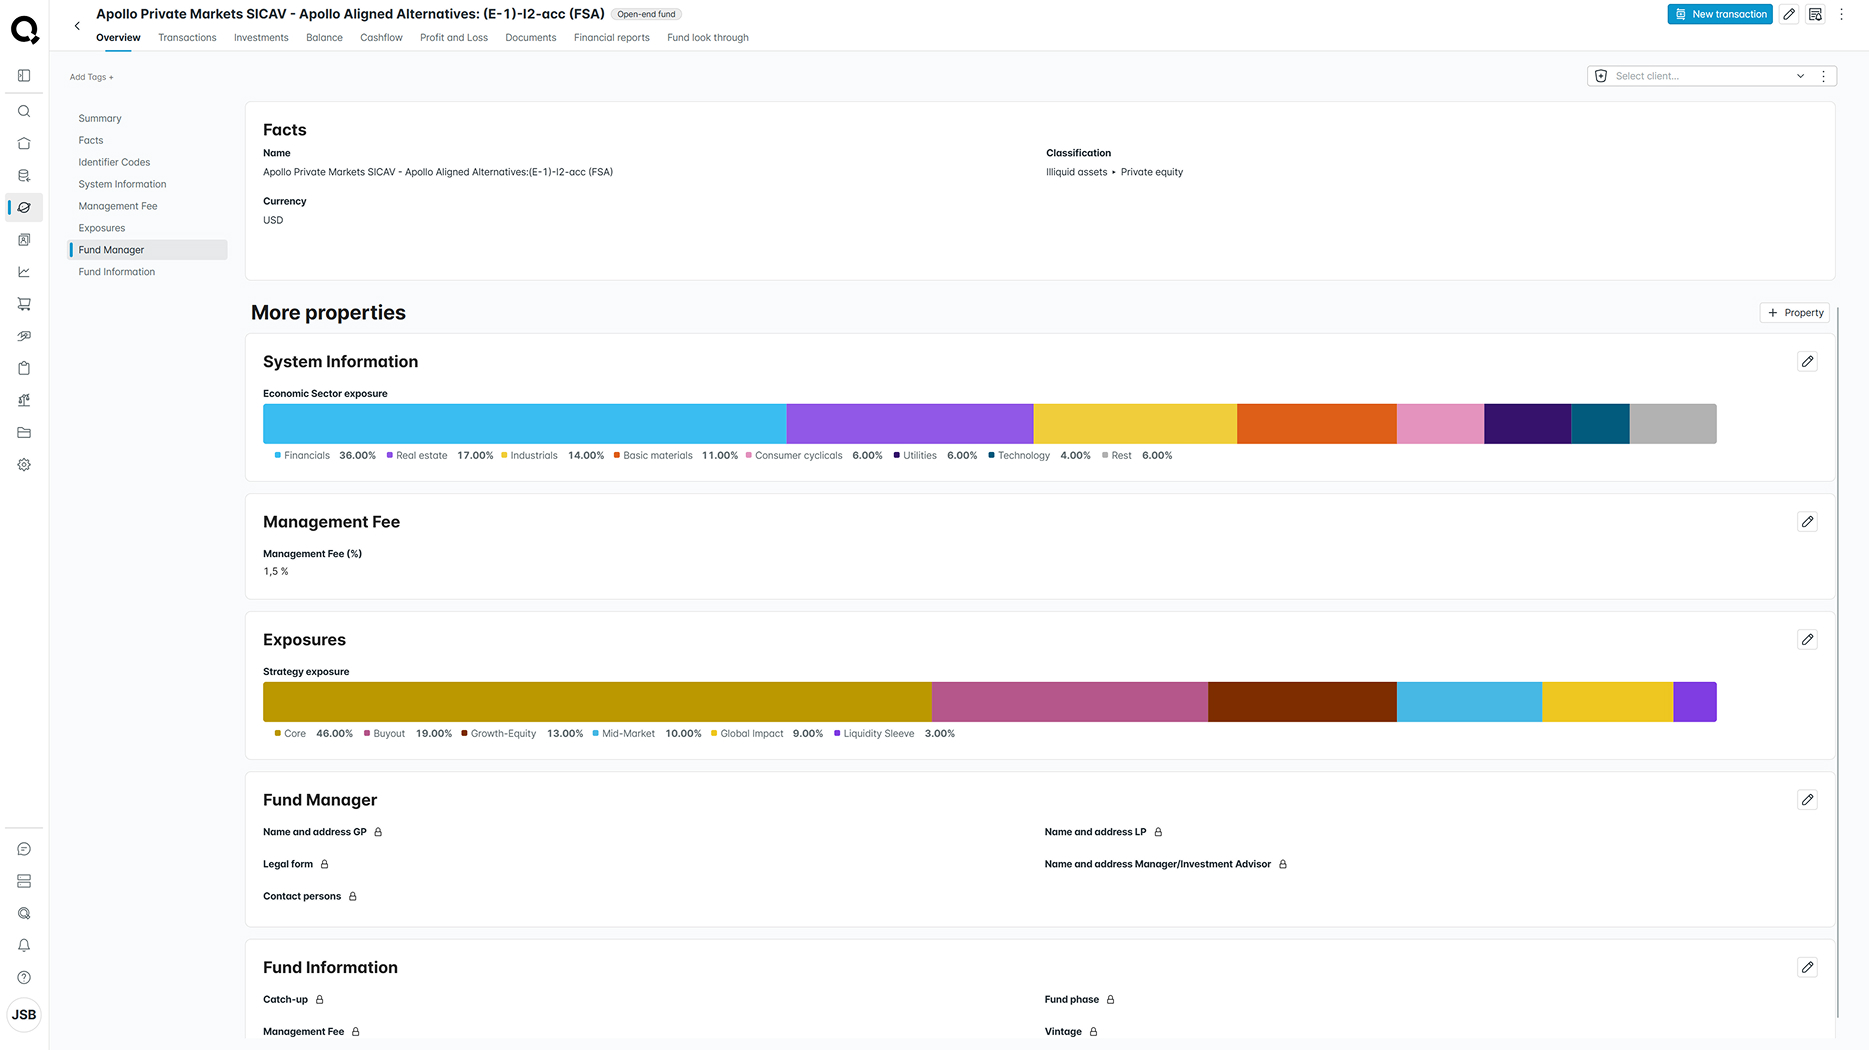Screen dimensions: 1869x1050
Task: Click Add Tags +
Action: click(x=91, y=77)
